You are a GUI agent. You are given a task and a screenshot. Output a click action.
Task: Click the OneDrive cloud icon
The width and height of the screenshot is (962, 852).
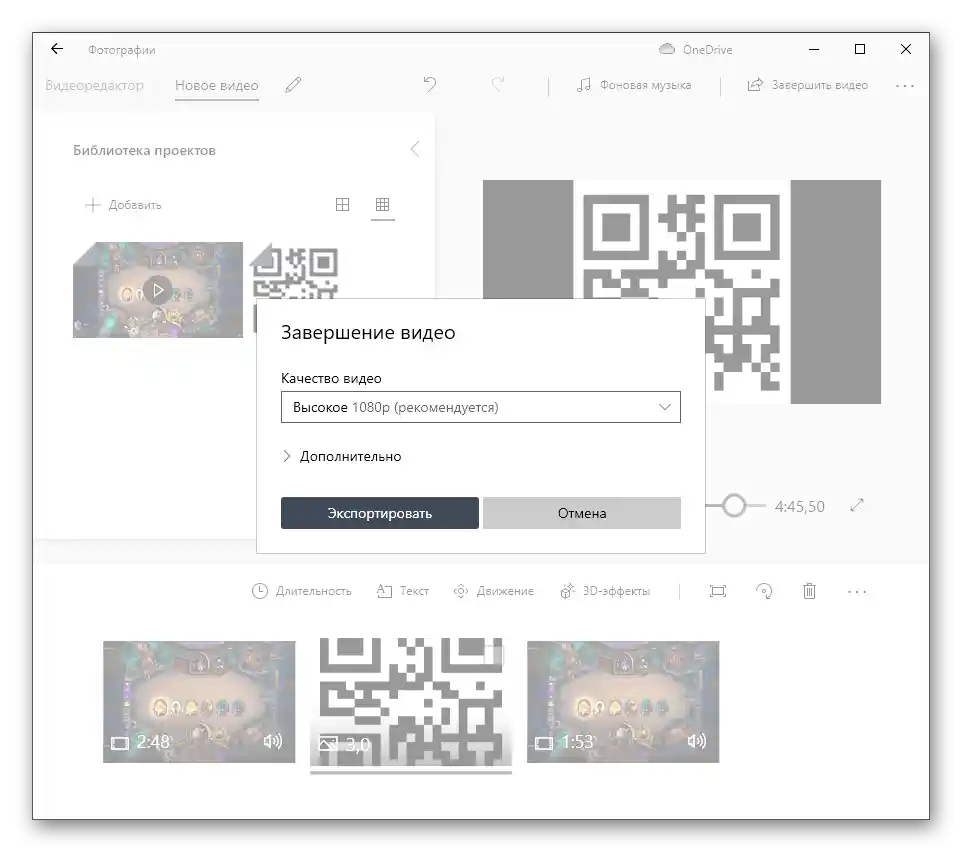[x=667, y=49]
